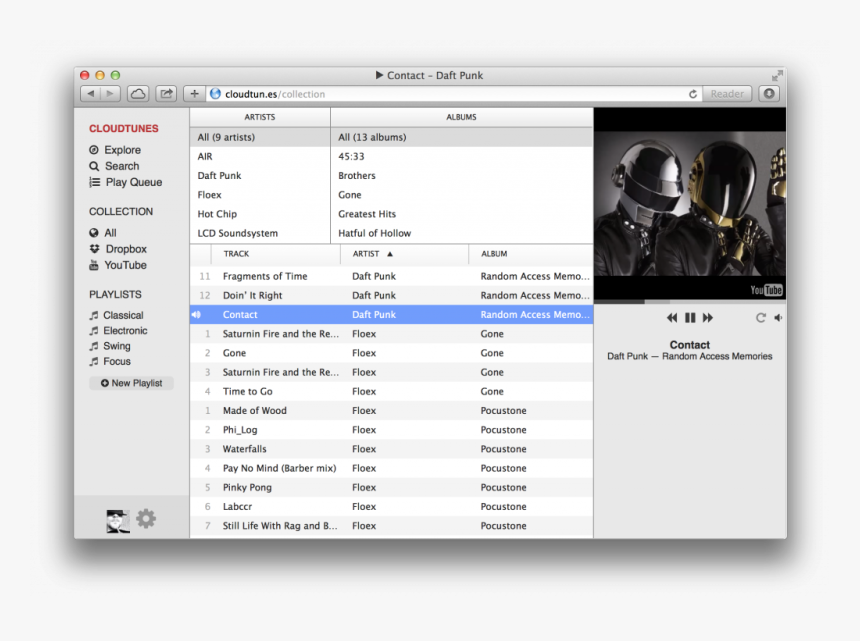Screen dimensions: 860x641
Task: Focus the cloudtun.es address bar
Action: [x=447, y=94]
